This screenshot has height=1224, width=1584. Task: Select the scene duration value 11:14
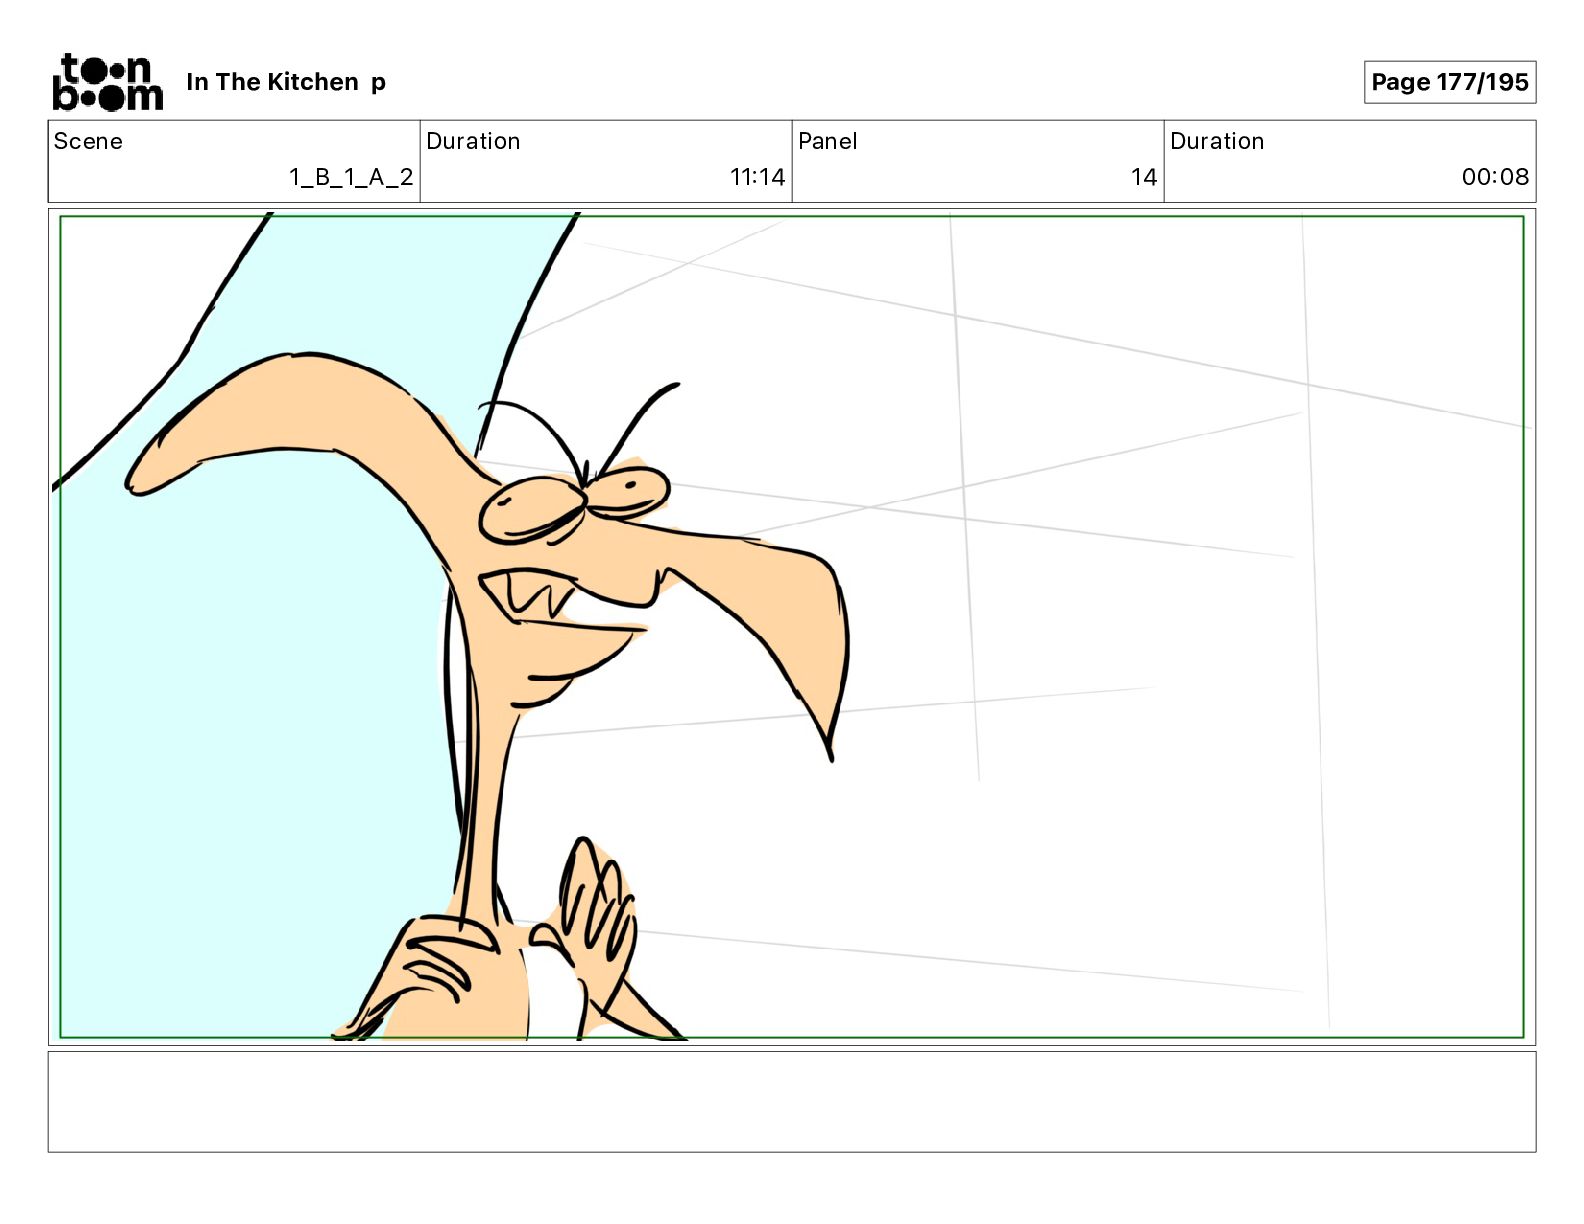757,177
